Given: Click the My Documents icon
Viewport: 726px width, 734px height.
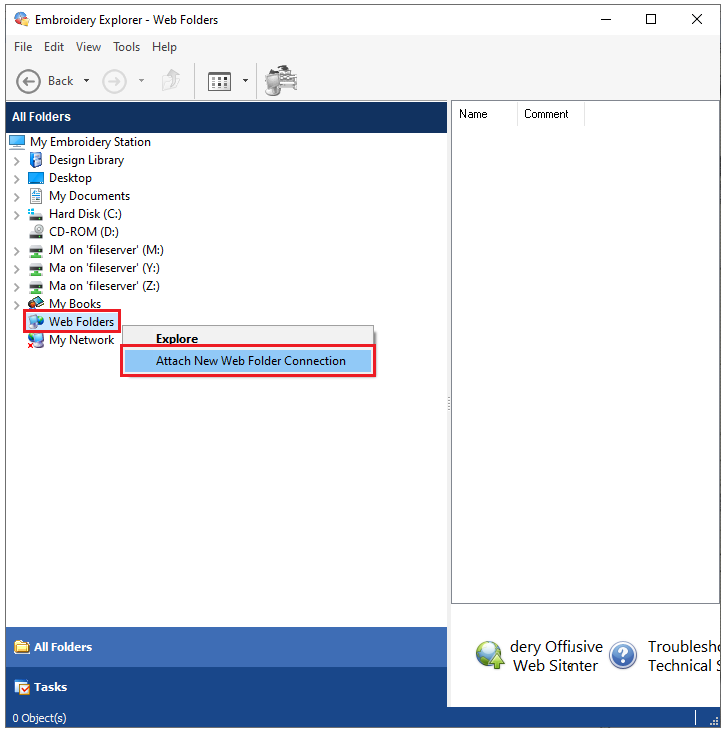Looking at the screenshot, I should click(x=36, y=196).
